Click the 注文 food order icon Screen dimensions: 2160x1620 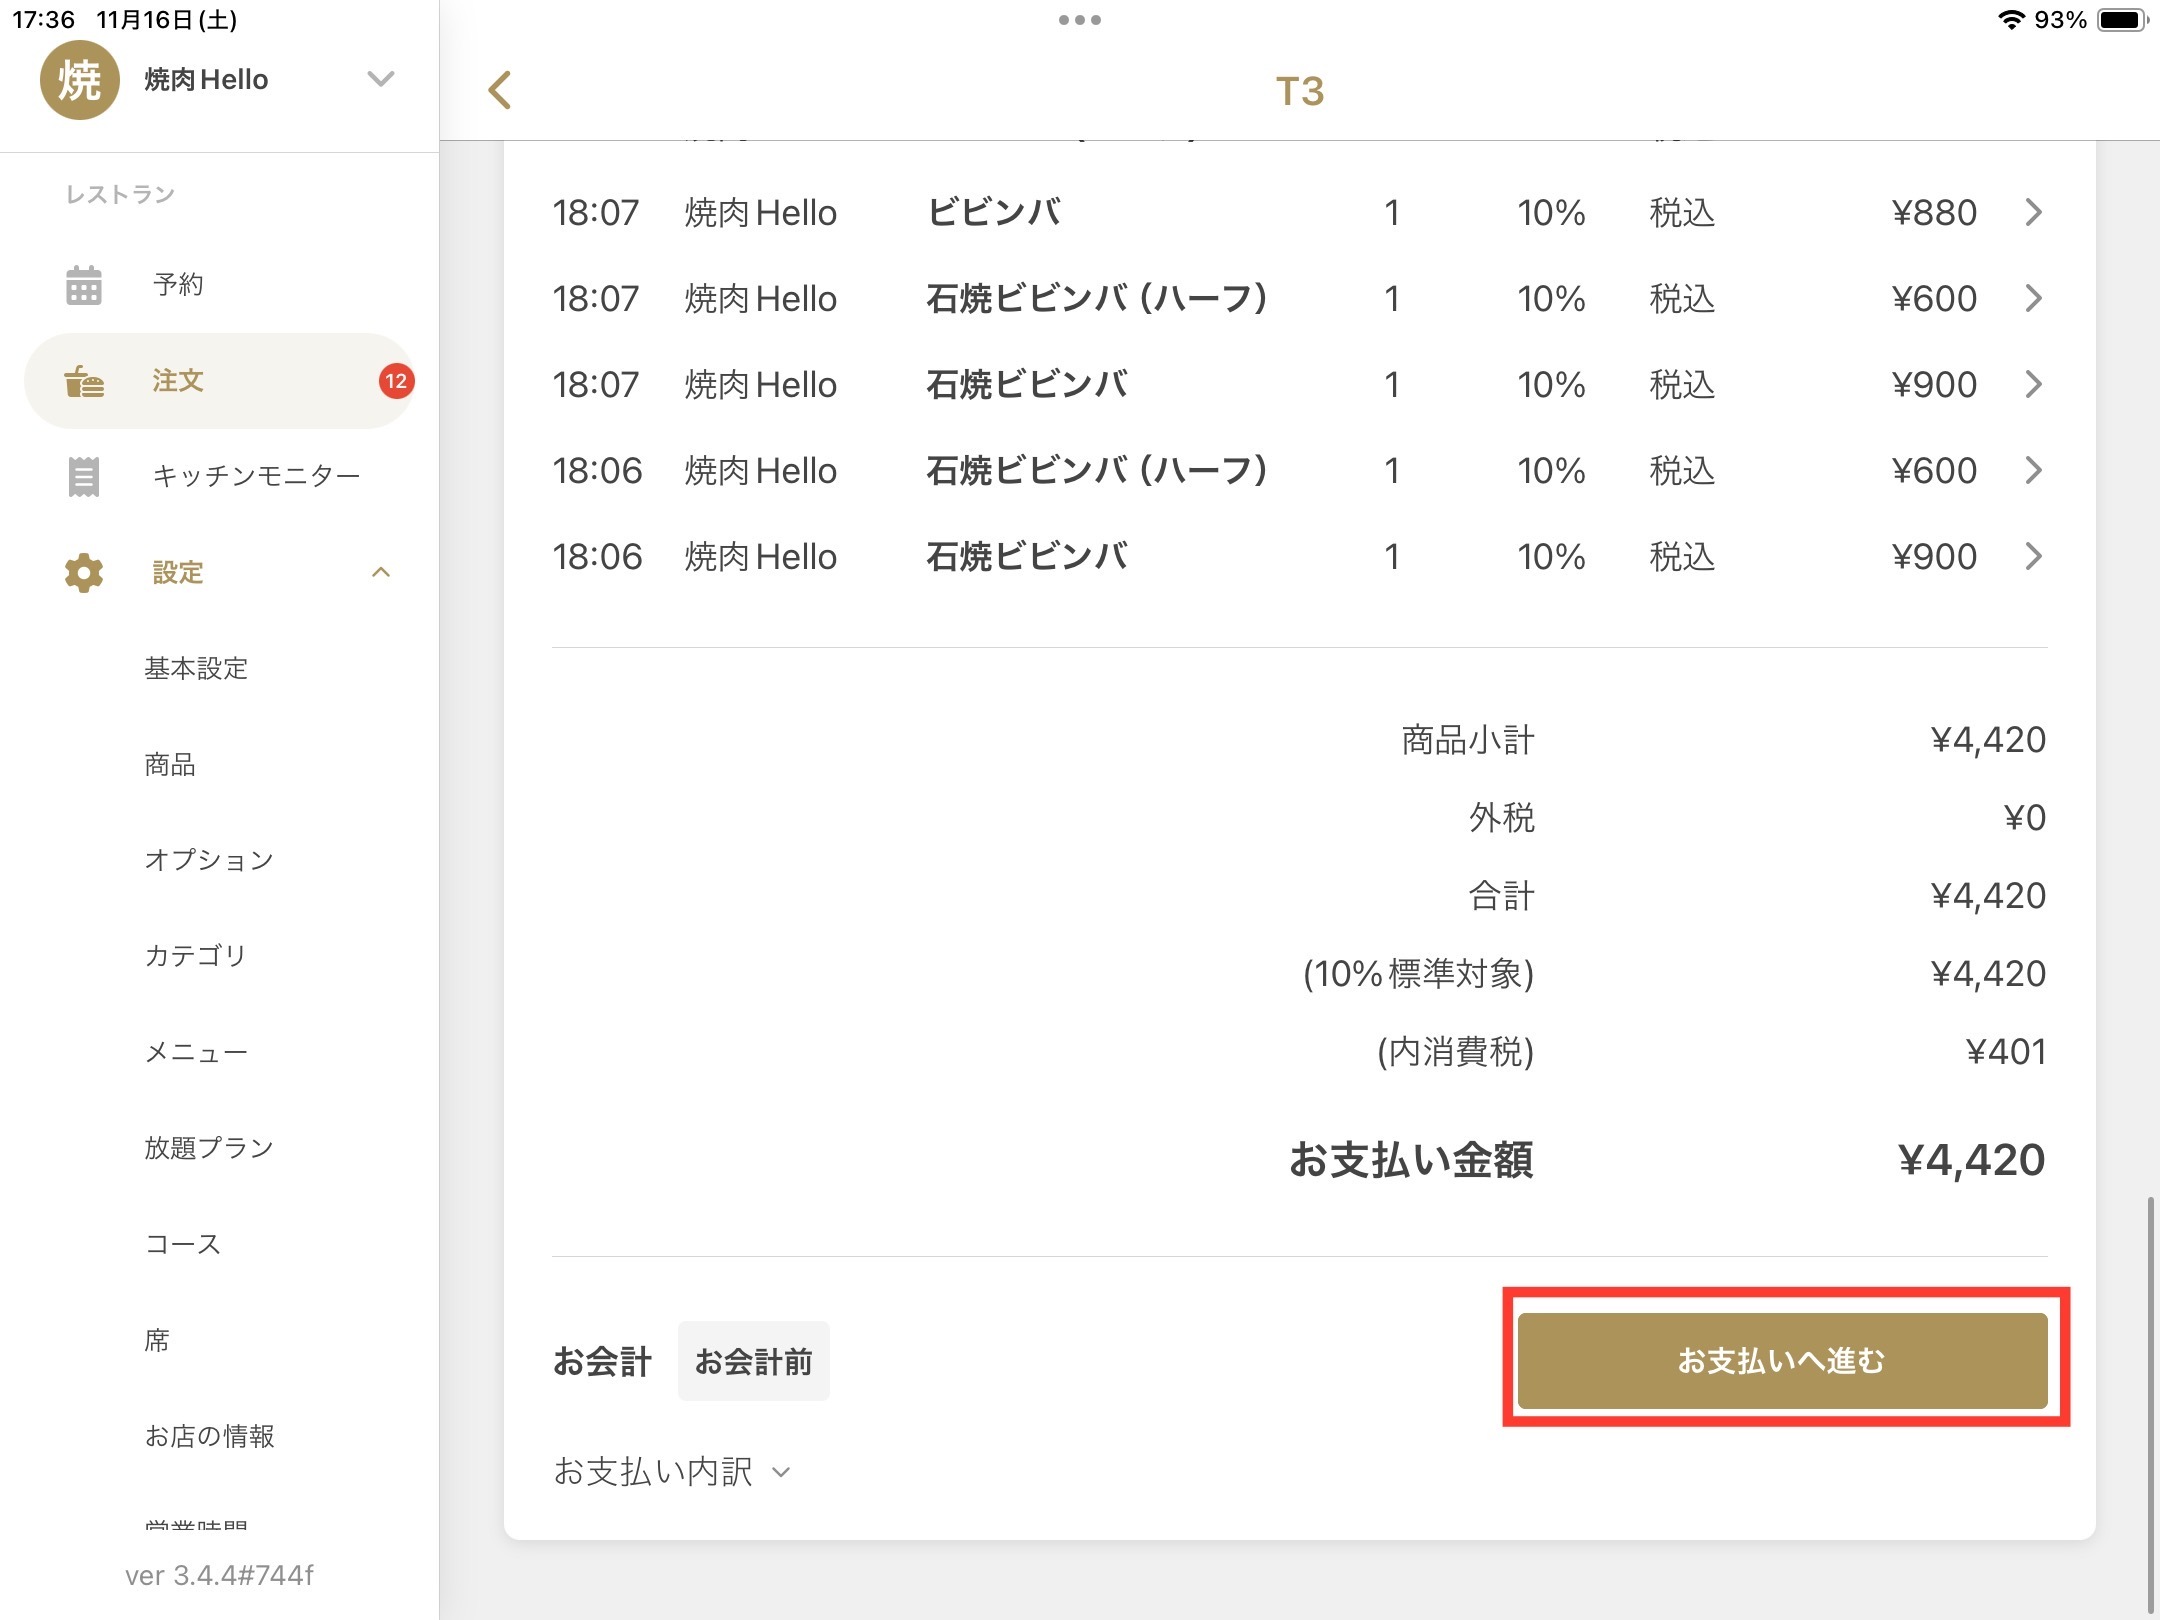coord(84,382)
